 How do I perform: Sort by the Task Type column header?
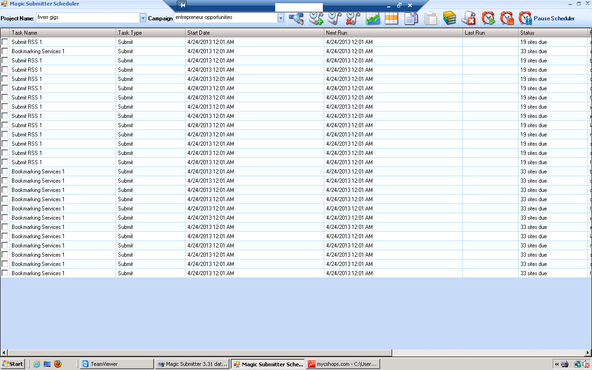click(151, 32)
